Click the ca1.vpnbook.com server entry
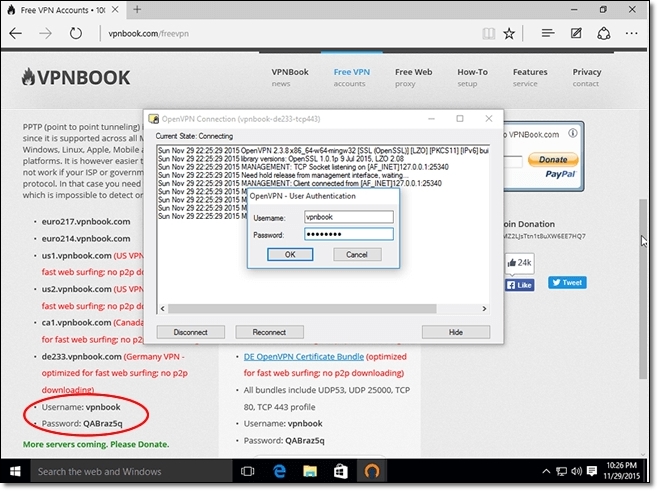658x491 pixels. (76, 322)
